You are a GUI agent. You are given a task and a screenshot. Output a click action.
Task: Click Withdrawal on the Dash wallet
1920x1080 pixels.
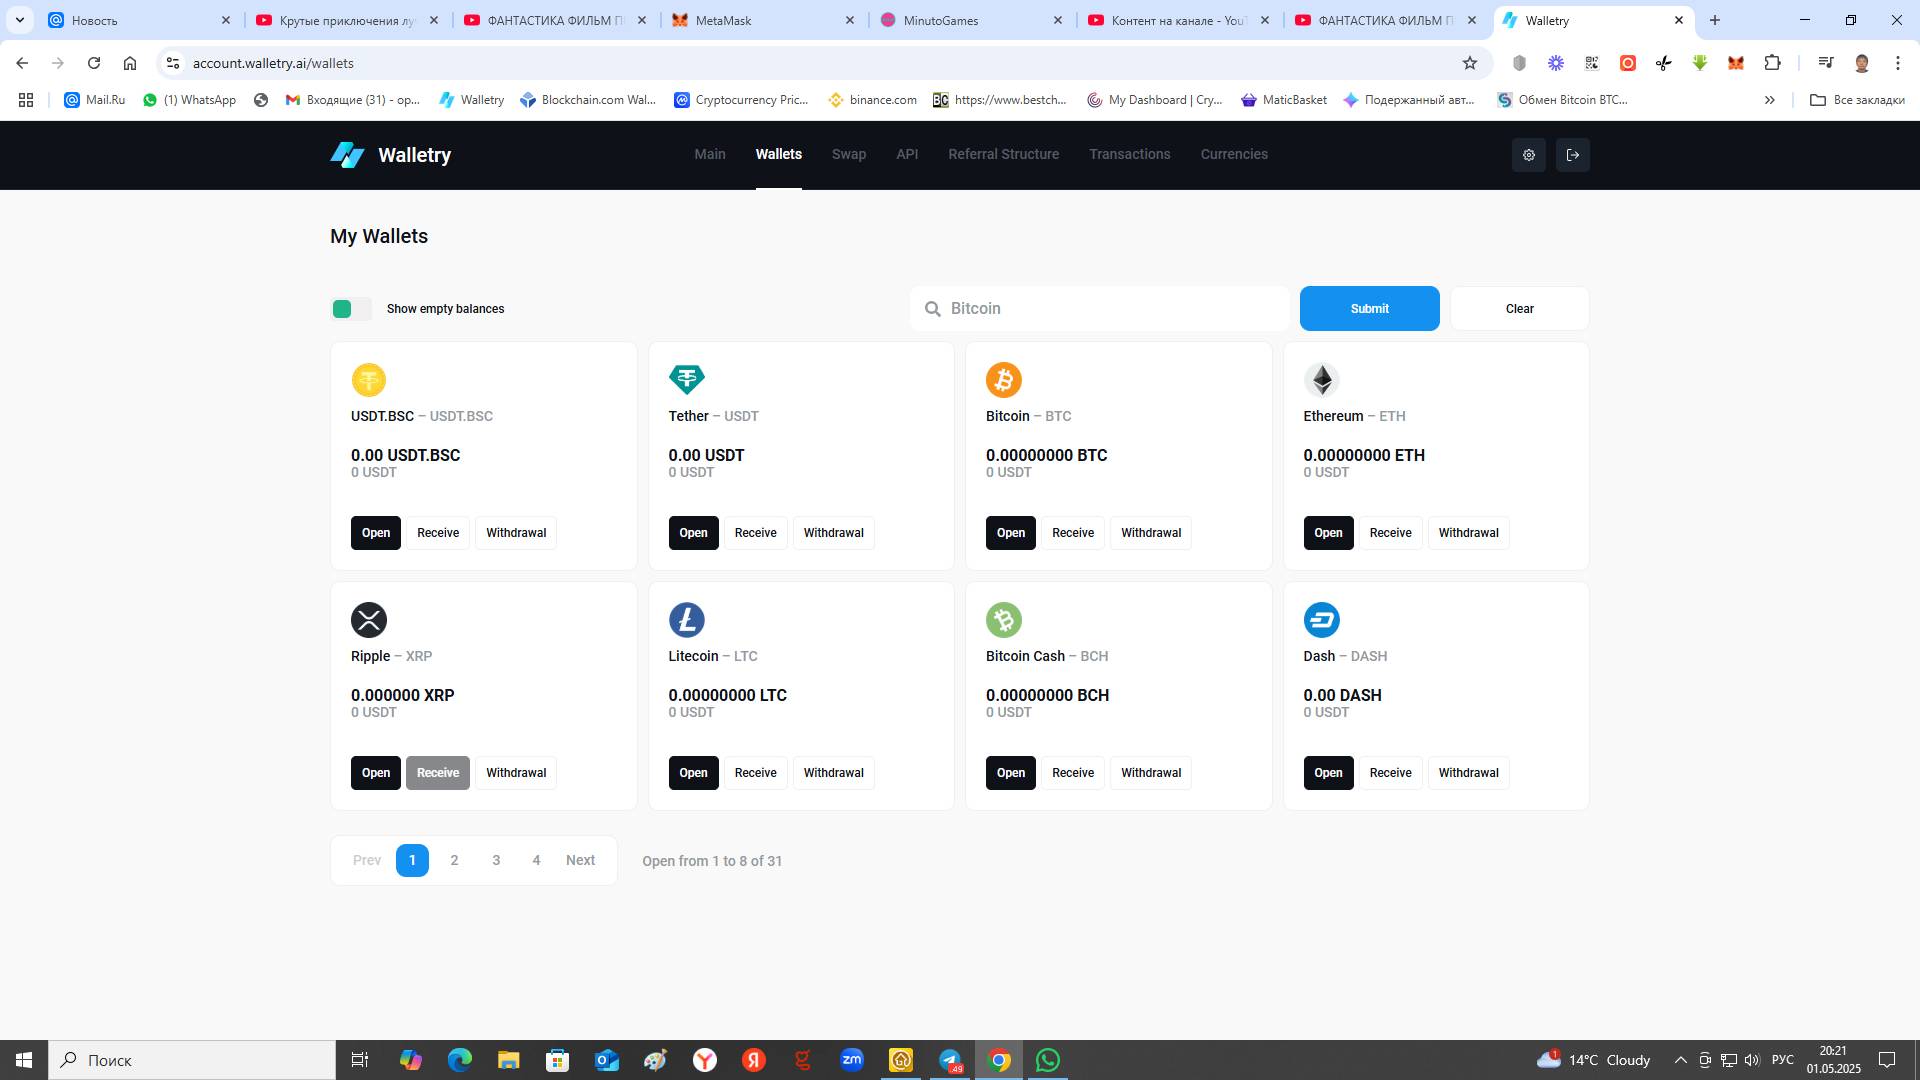pyautogui.click(x=1468, y=773)
